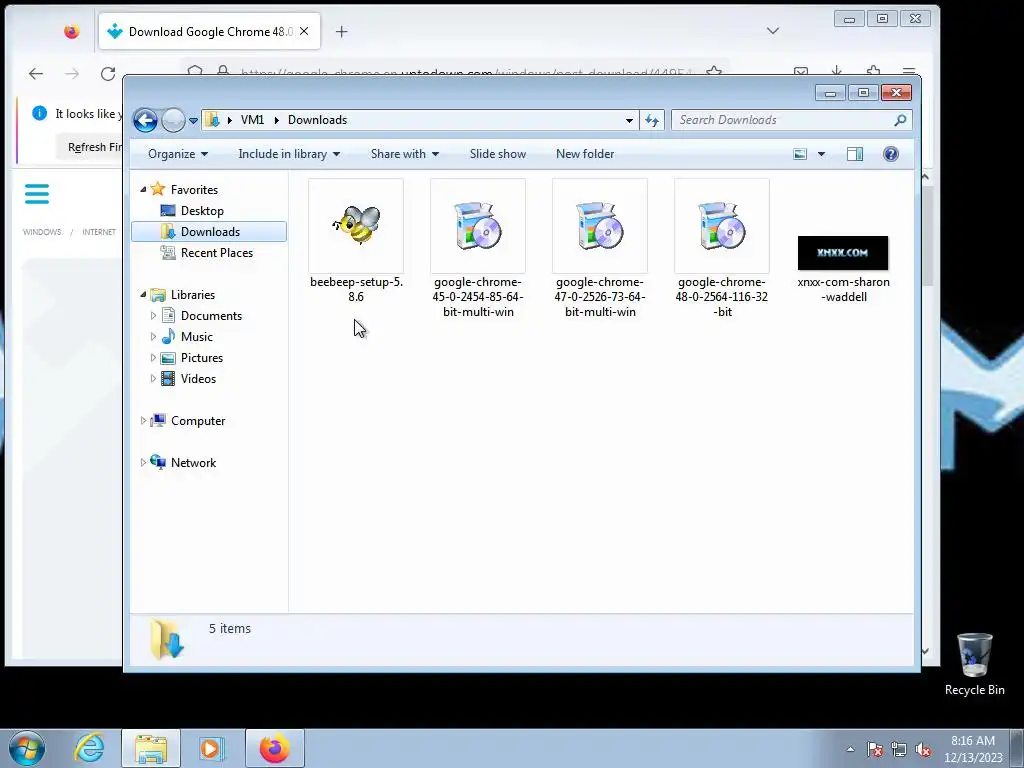Close Firefox tab Download Google Chrome 48.0
The height and width of the screenshot is (768, 1024).
[x=304, y=31]
